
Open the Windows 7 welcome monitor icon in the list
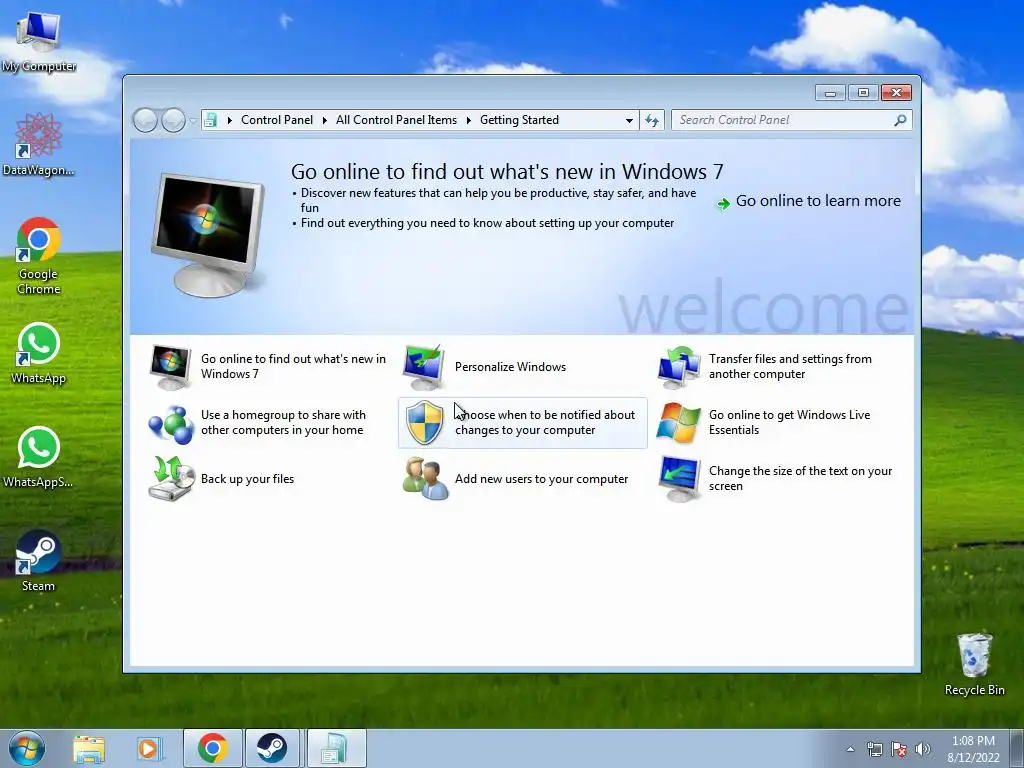[x=170, y=366]
